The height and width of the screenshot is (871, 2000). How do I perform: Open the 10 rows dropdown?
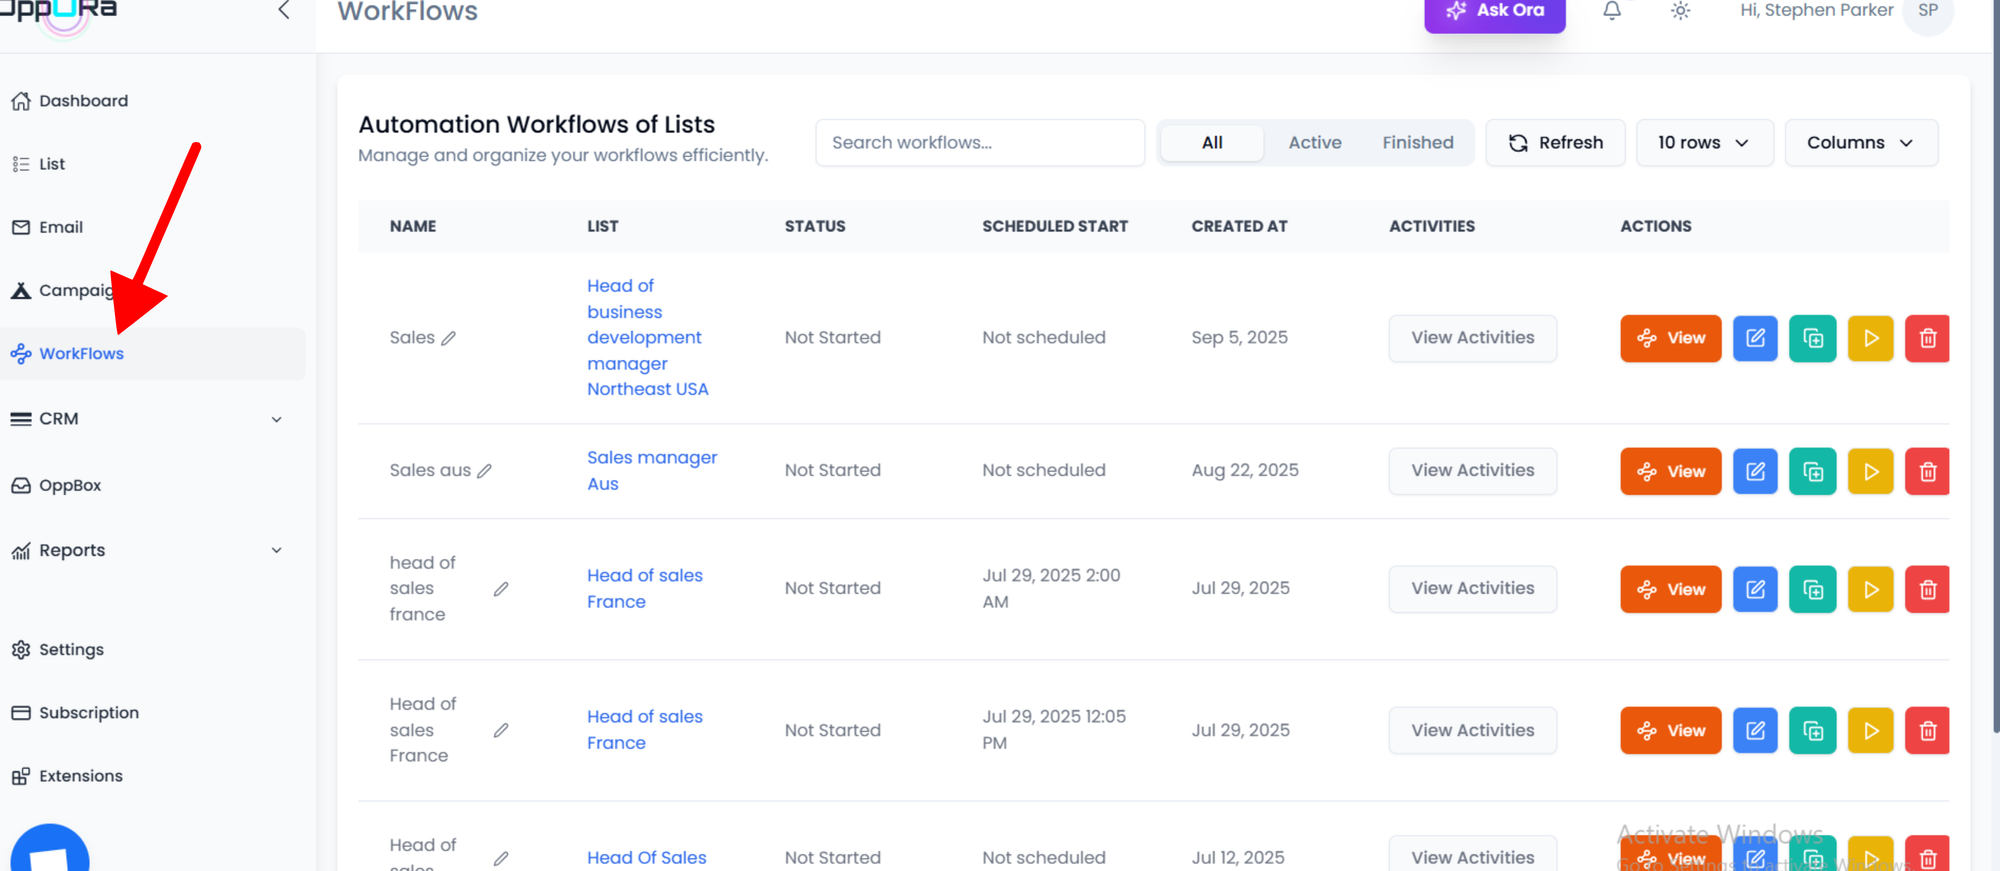click(1703, 143)
